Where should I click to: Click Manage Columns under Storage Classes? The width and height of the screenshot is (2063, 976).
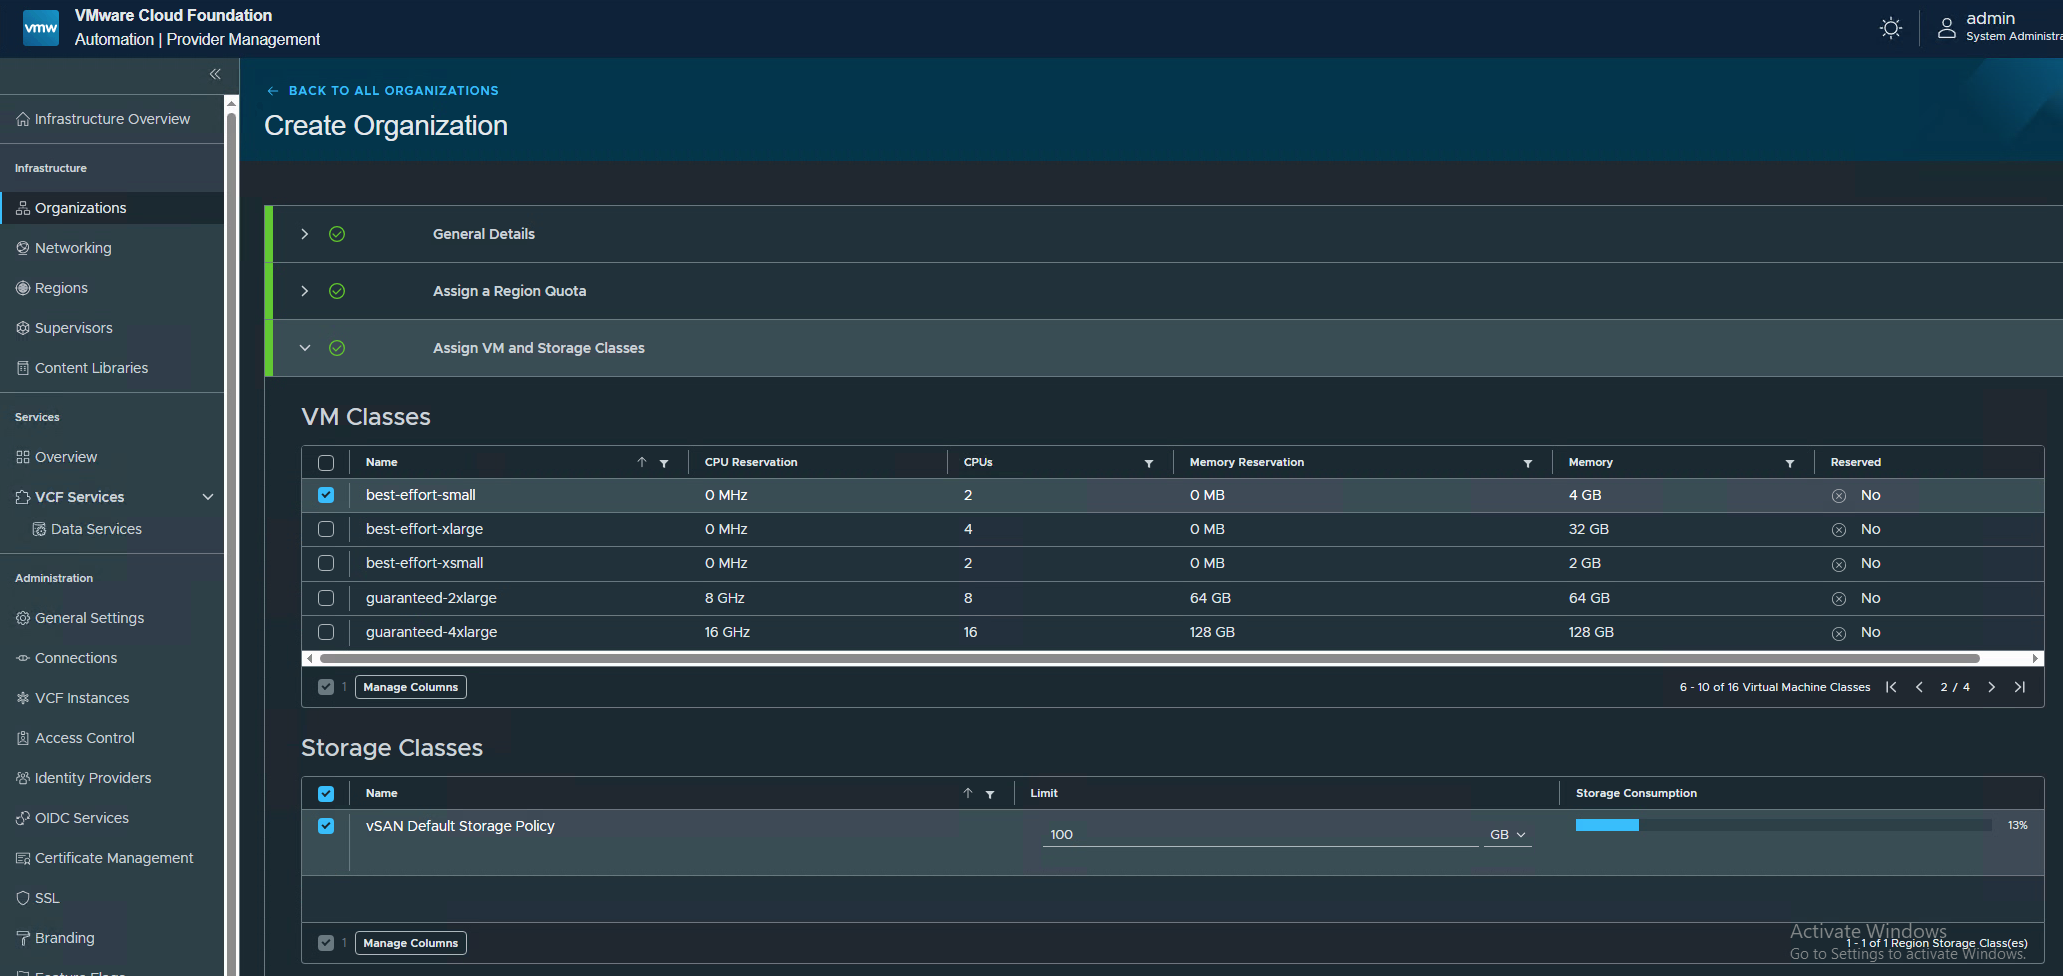coord(410,943)
